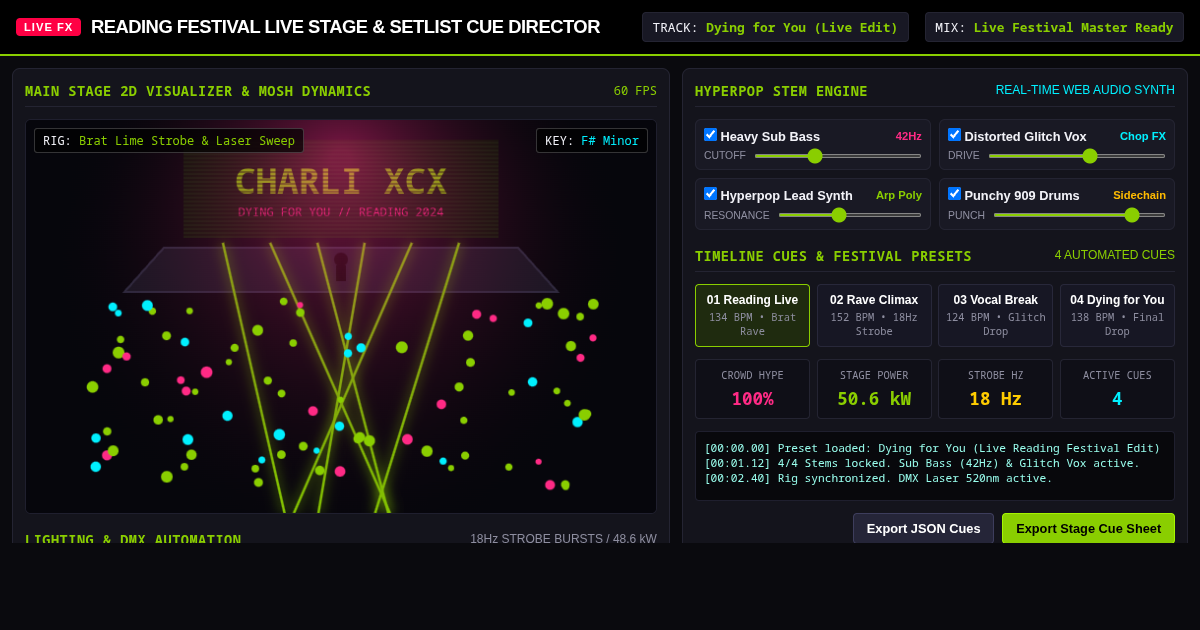The image size is (1200, 630).
Task: Click the 4 AUTOMATED CUES label
Action: tap(1115, 255)
